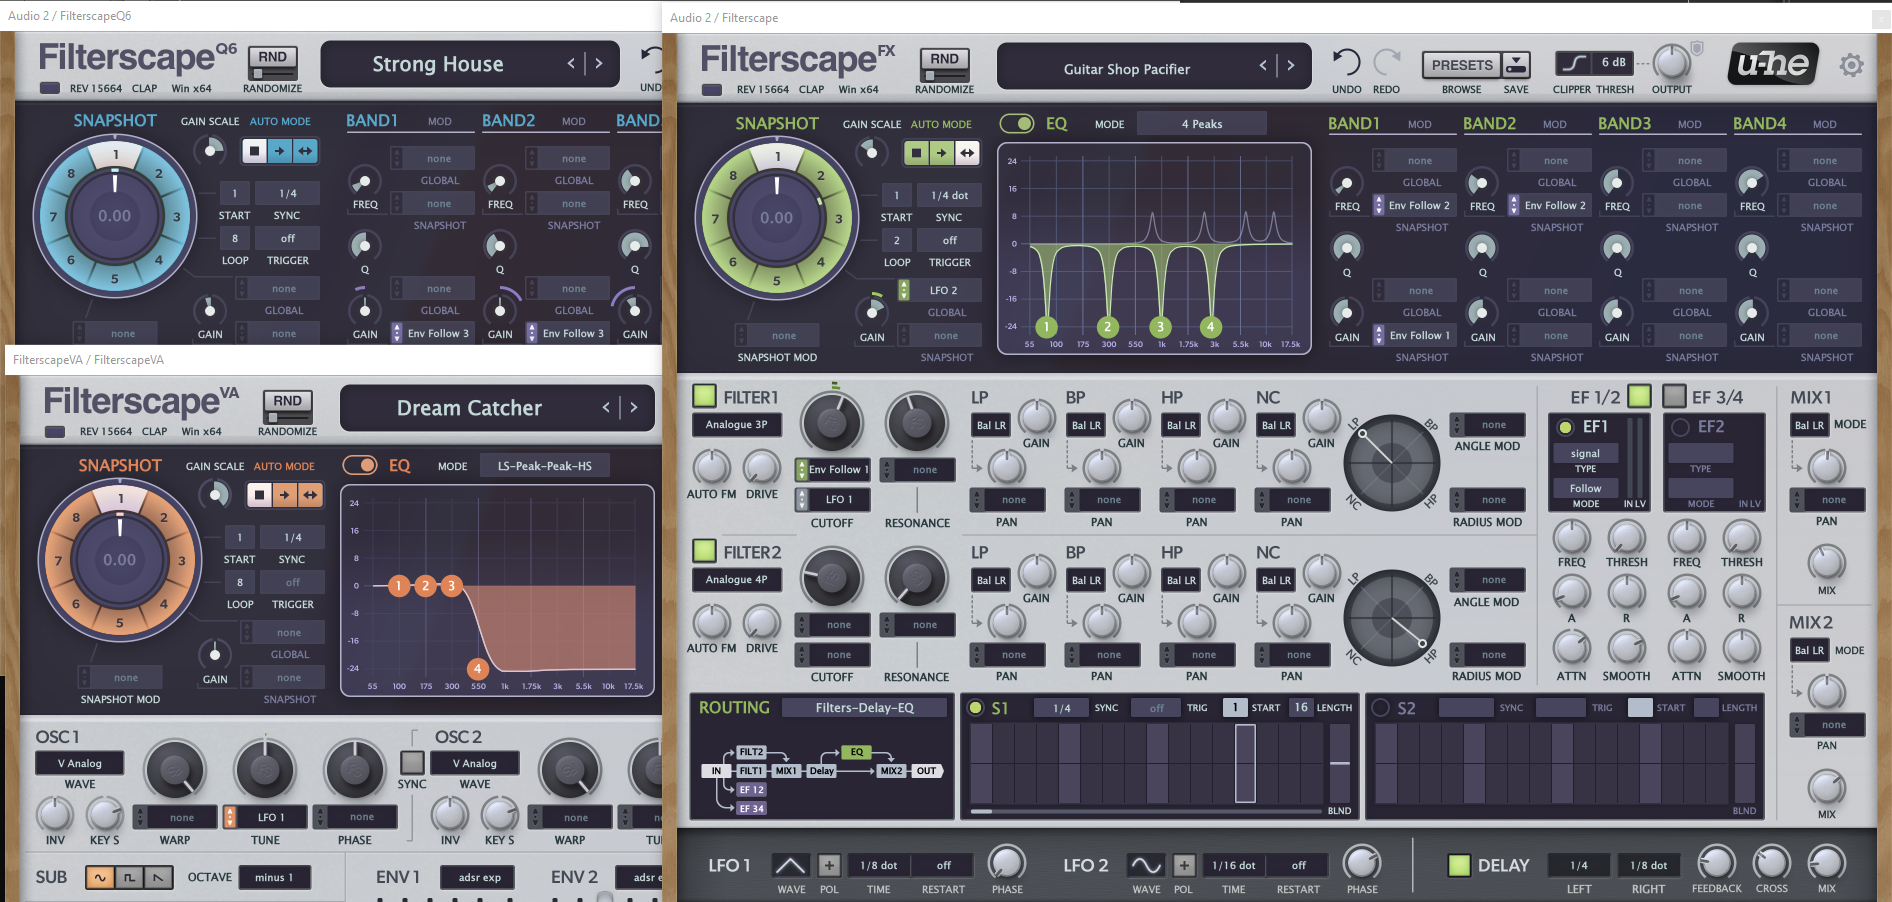The image size is (1892, 902).
Task: Open EQ MODE dropdown showing 4 Peaks
Action: [x=1201, y=124]
